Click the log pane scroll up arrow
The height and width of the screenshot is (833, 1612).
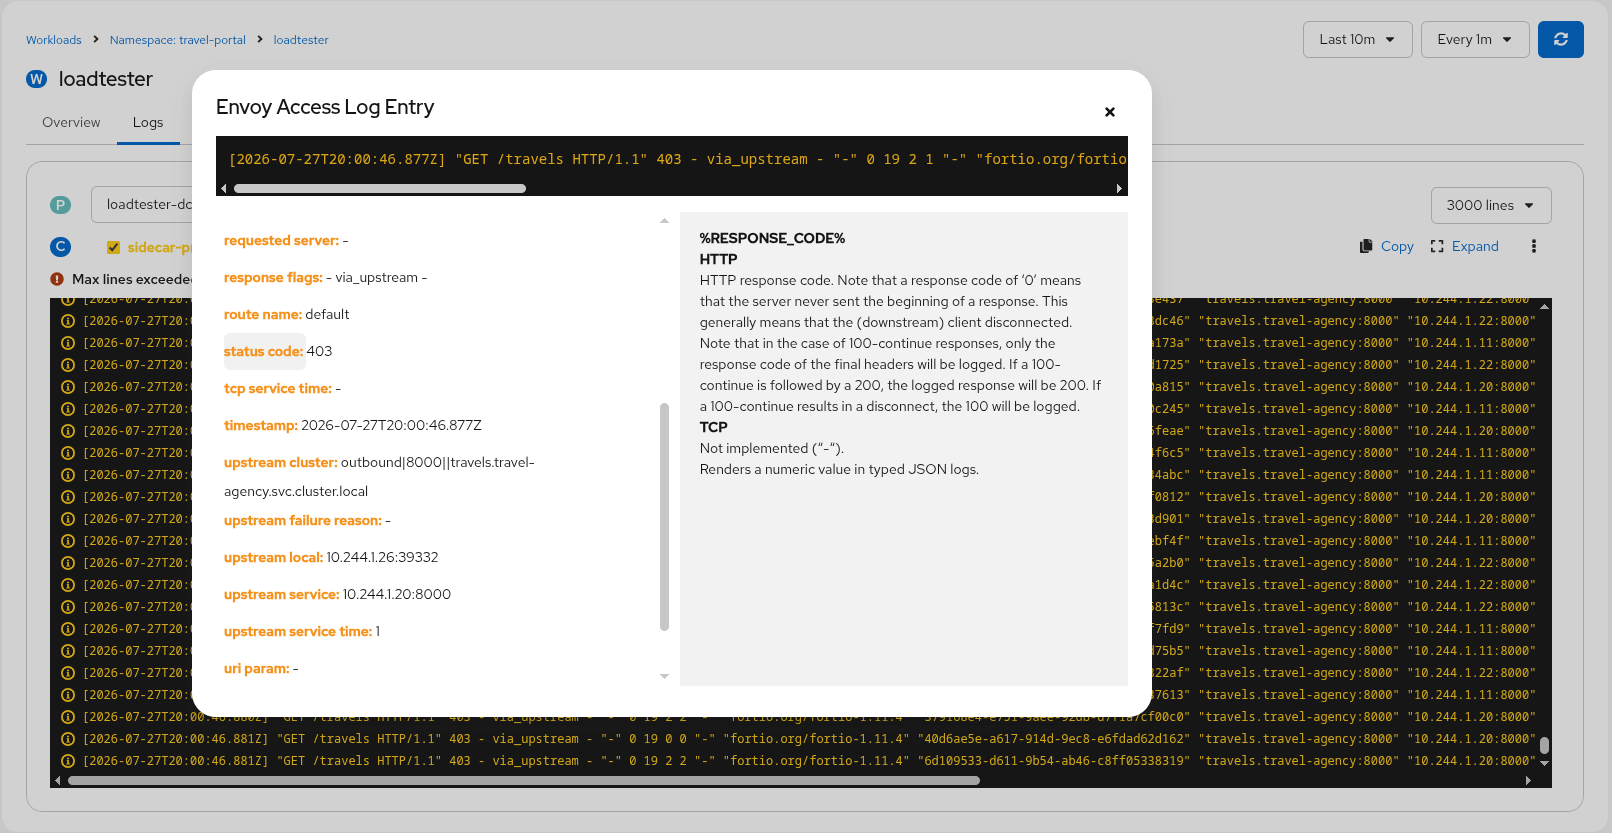1544,305
